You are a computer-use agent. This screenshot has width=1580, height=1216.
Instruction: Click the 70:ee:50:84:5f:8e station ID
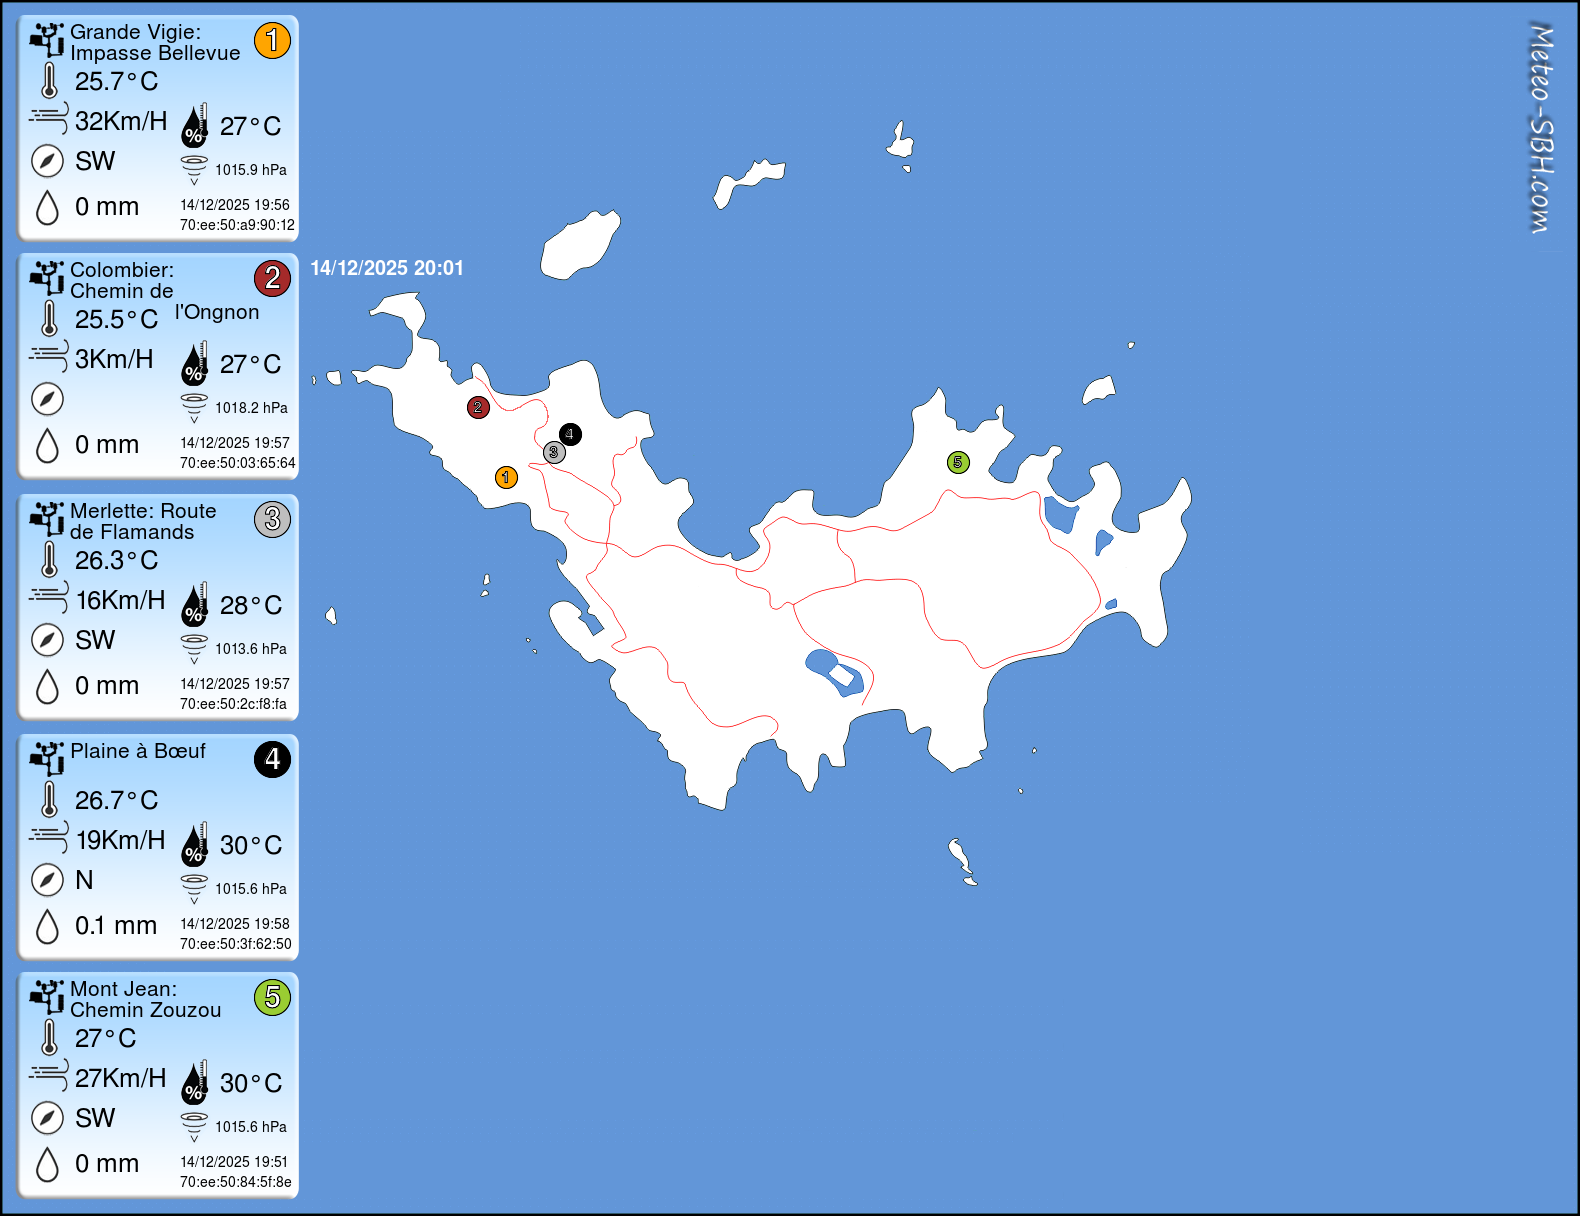tap(236, 1182)
